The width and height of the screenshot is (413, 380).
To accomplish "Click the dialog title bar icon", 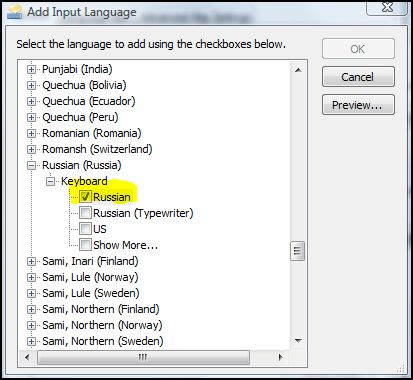I will pyautogui.click(x=15, y=12).
